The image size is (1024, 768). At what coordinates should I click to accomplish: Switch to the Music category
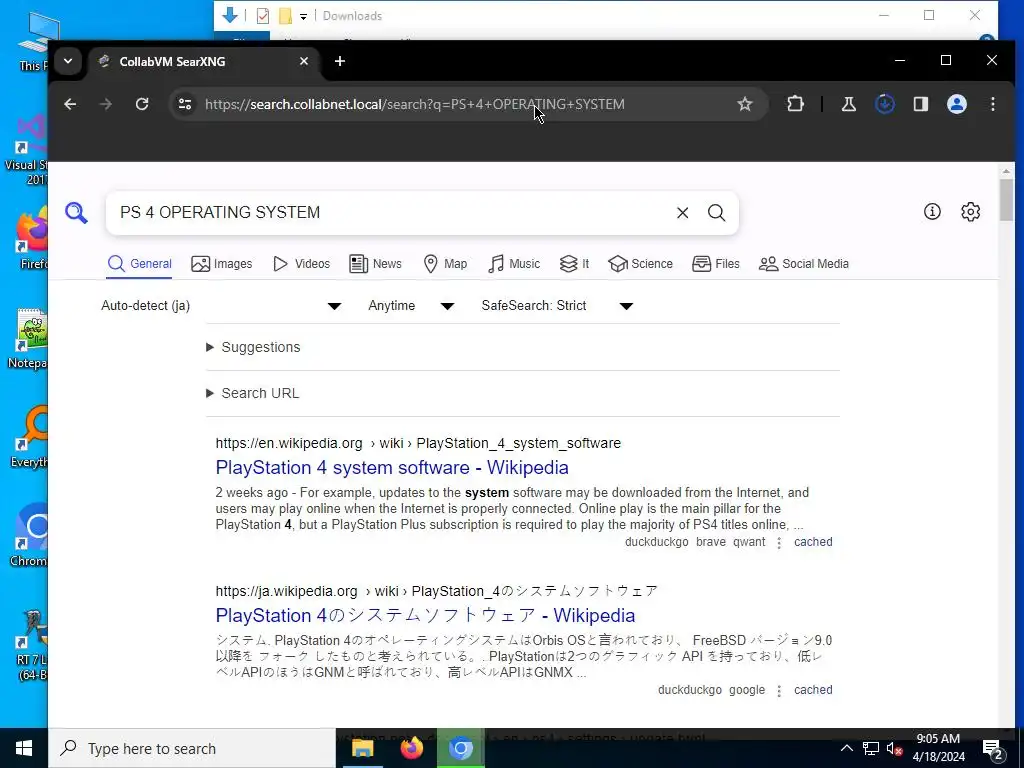coord(514,264)
